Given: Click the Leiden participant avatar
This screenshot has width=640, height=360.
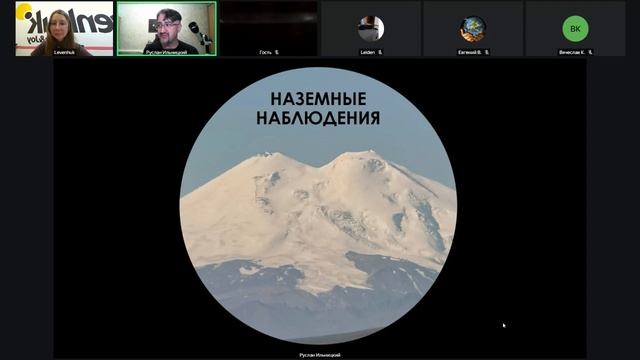Looking at the screenshot, I should click(x=371, y=29).
